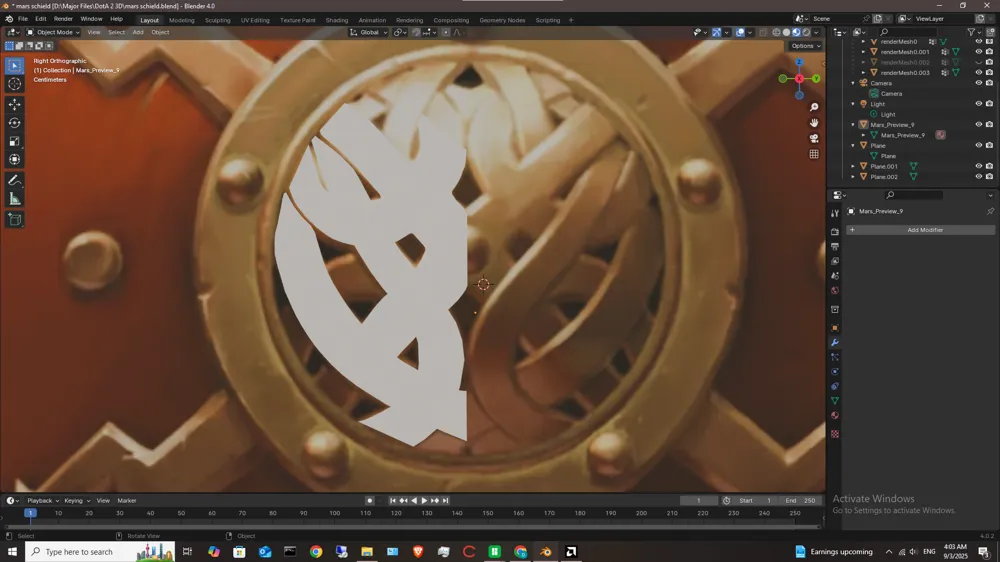Open the Output properties tab
This screenshot has height=562, width=1000.
(835, 246)
